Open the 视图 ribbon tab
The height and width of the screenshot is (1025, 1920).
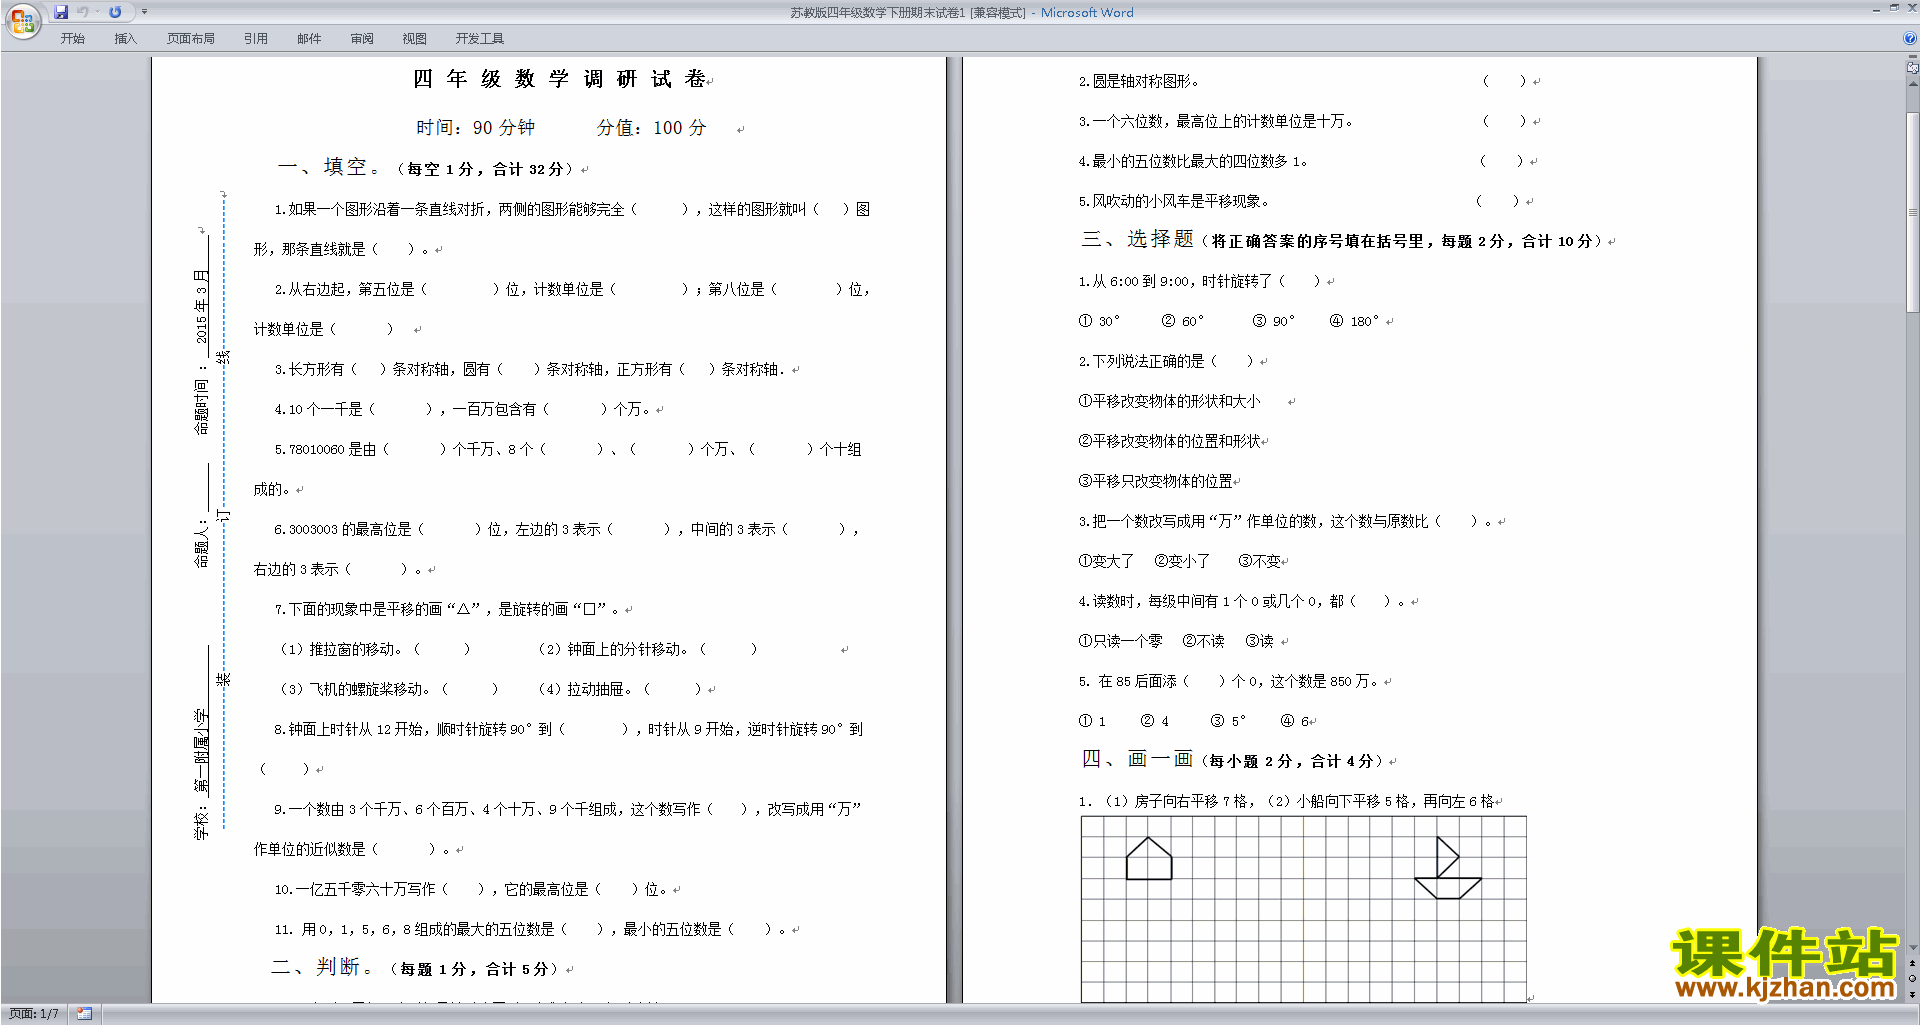[415, 38]
